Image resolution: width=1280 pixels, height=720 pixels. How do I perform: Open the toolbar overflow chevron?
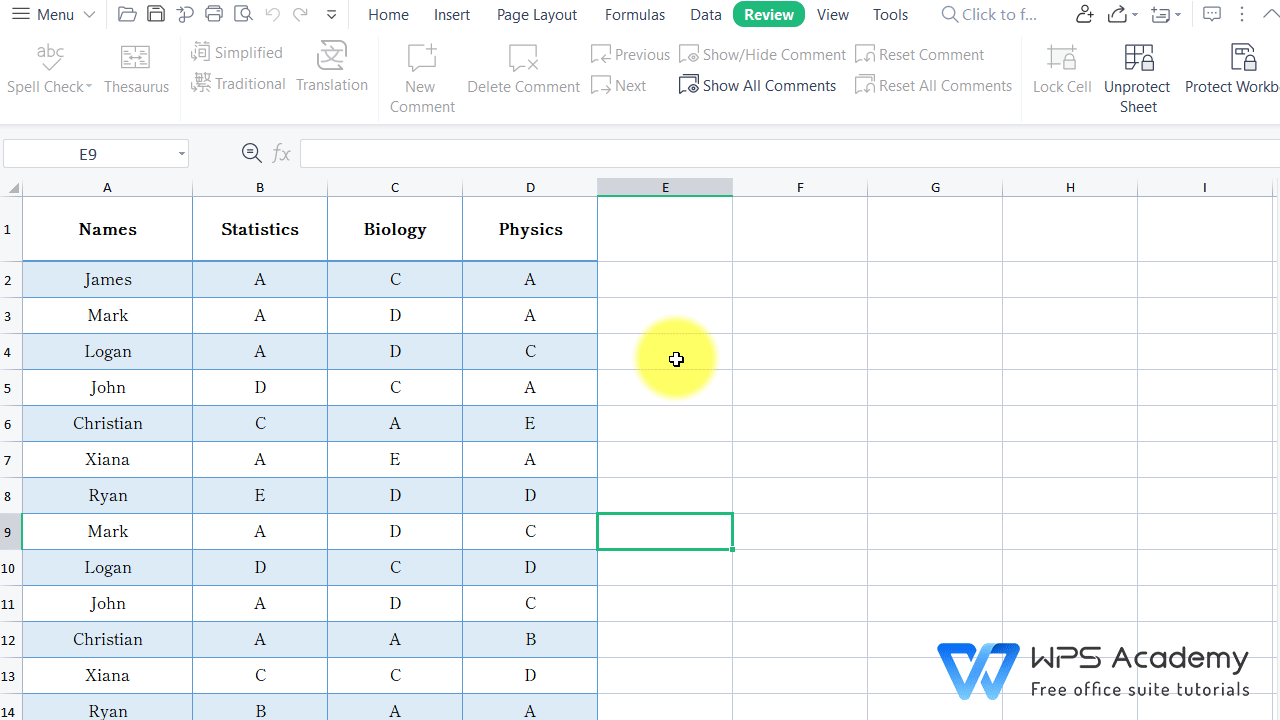point(330,15)
